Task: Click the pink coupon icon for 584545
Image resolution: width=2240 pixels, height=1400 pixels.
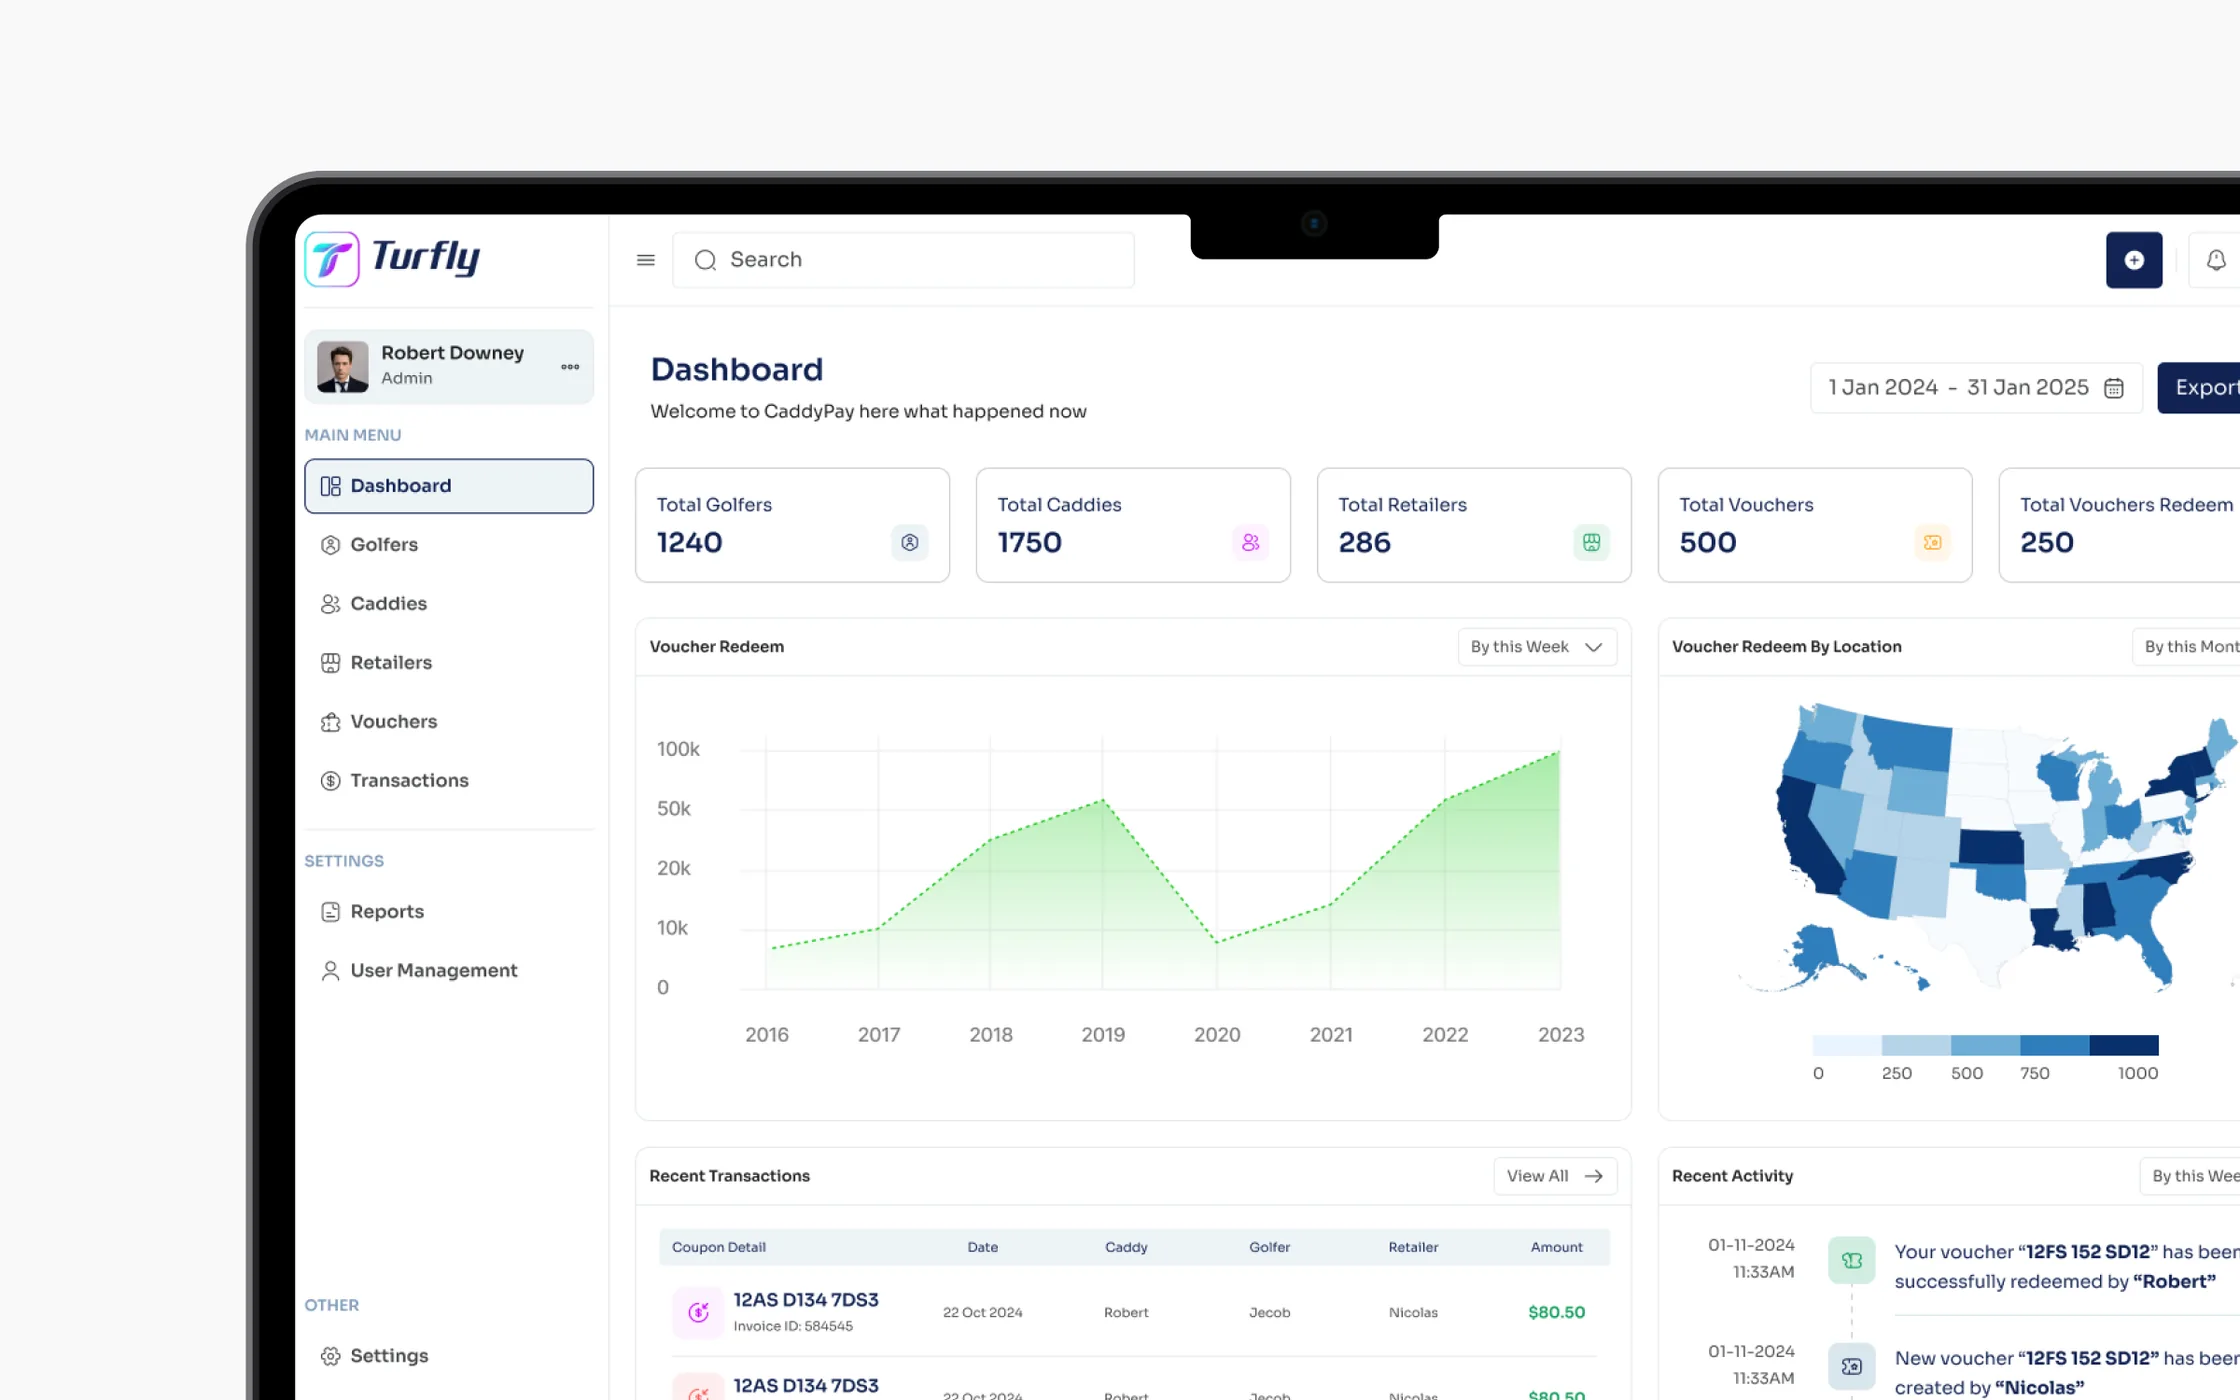Action: pos(698,1312)
